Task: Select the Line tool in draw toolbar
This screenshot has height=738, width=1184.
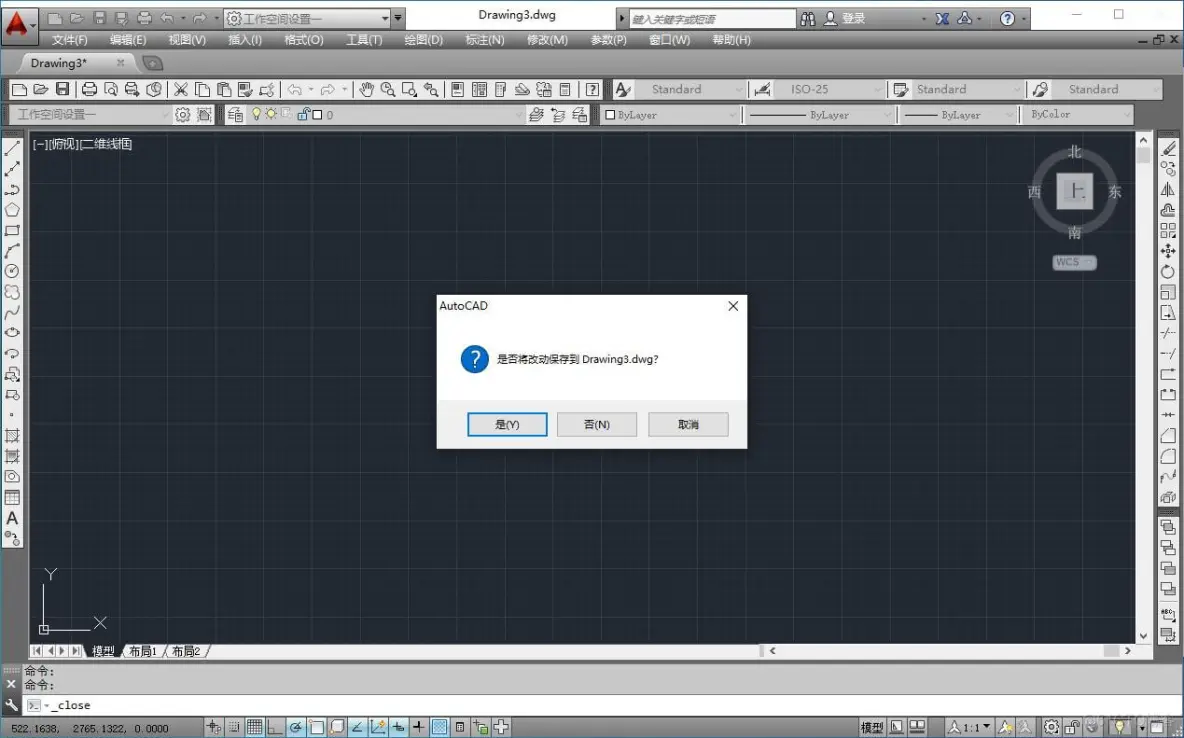Action: [12, 148]
